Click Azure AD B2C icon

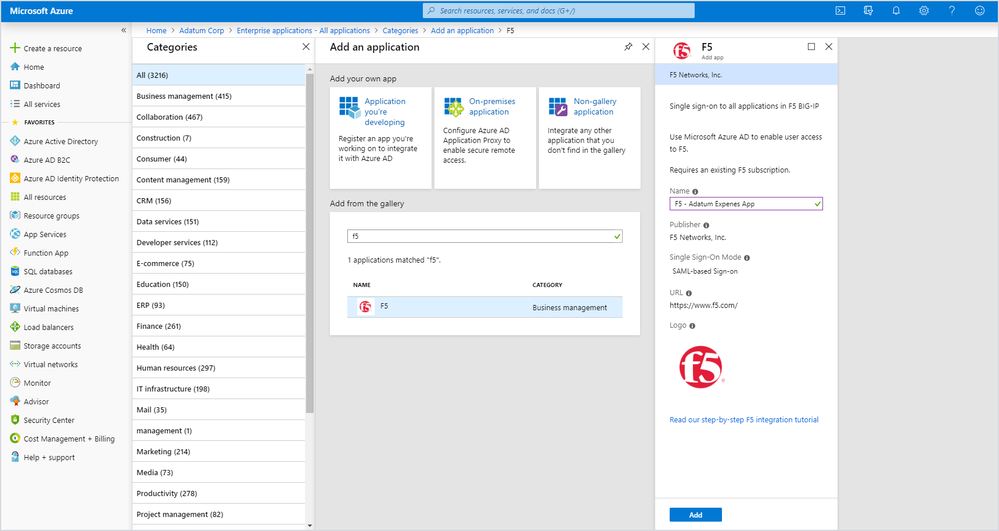[15, 160]
